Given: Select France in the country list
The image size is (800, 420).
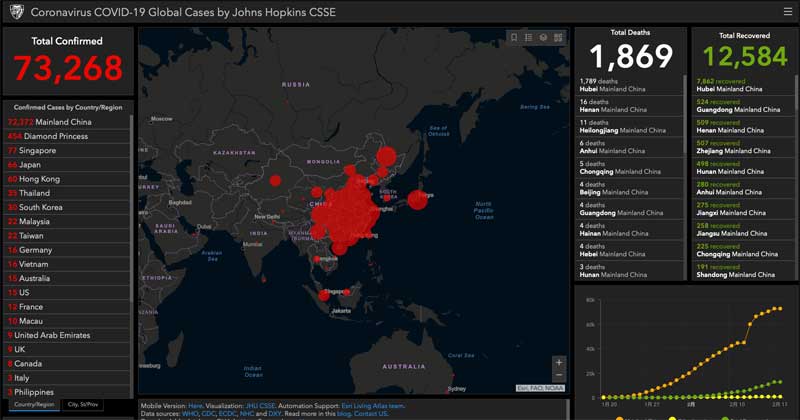Looking at the screenshot, I should coord(67,307).
